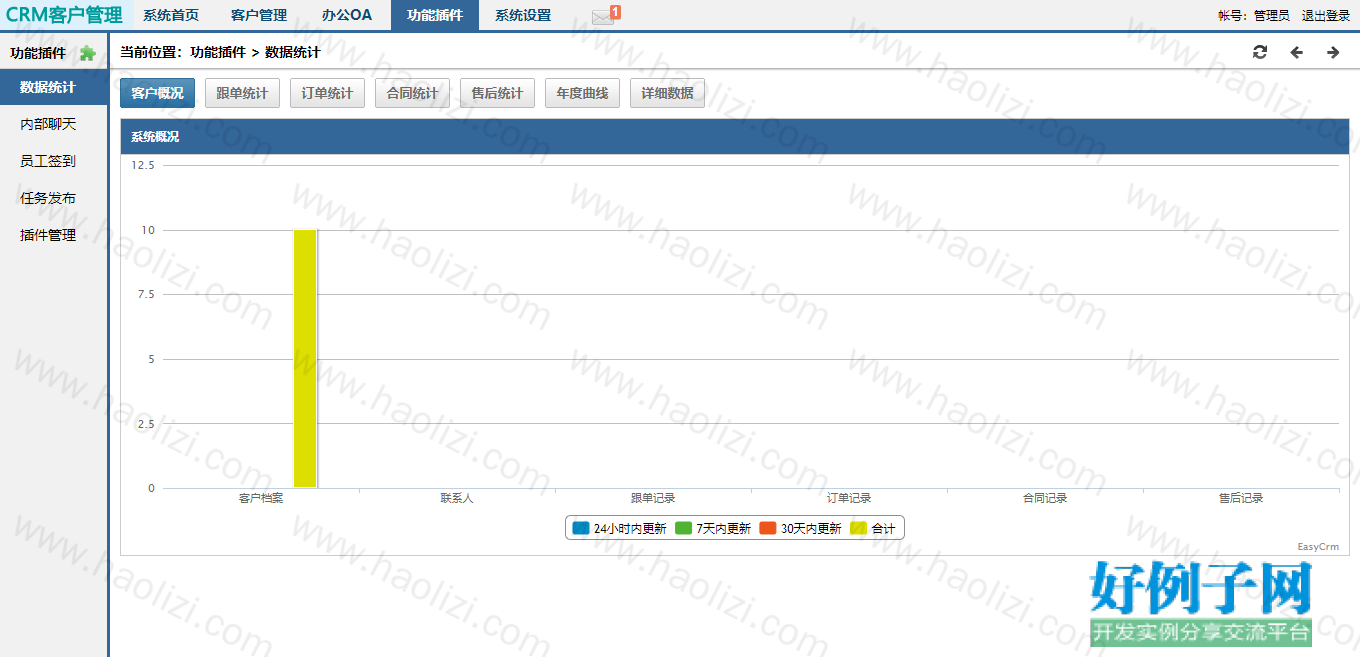Open the 办公OA top menu
1360x657 pixels.
click(347, 15)
